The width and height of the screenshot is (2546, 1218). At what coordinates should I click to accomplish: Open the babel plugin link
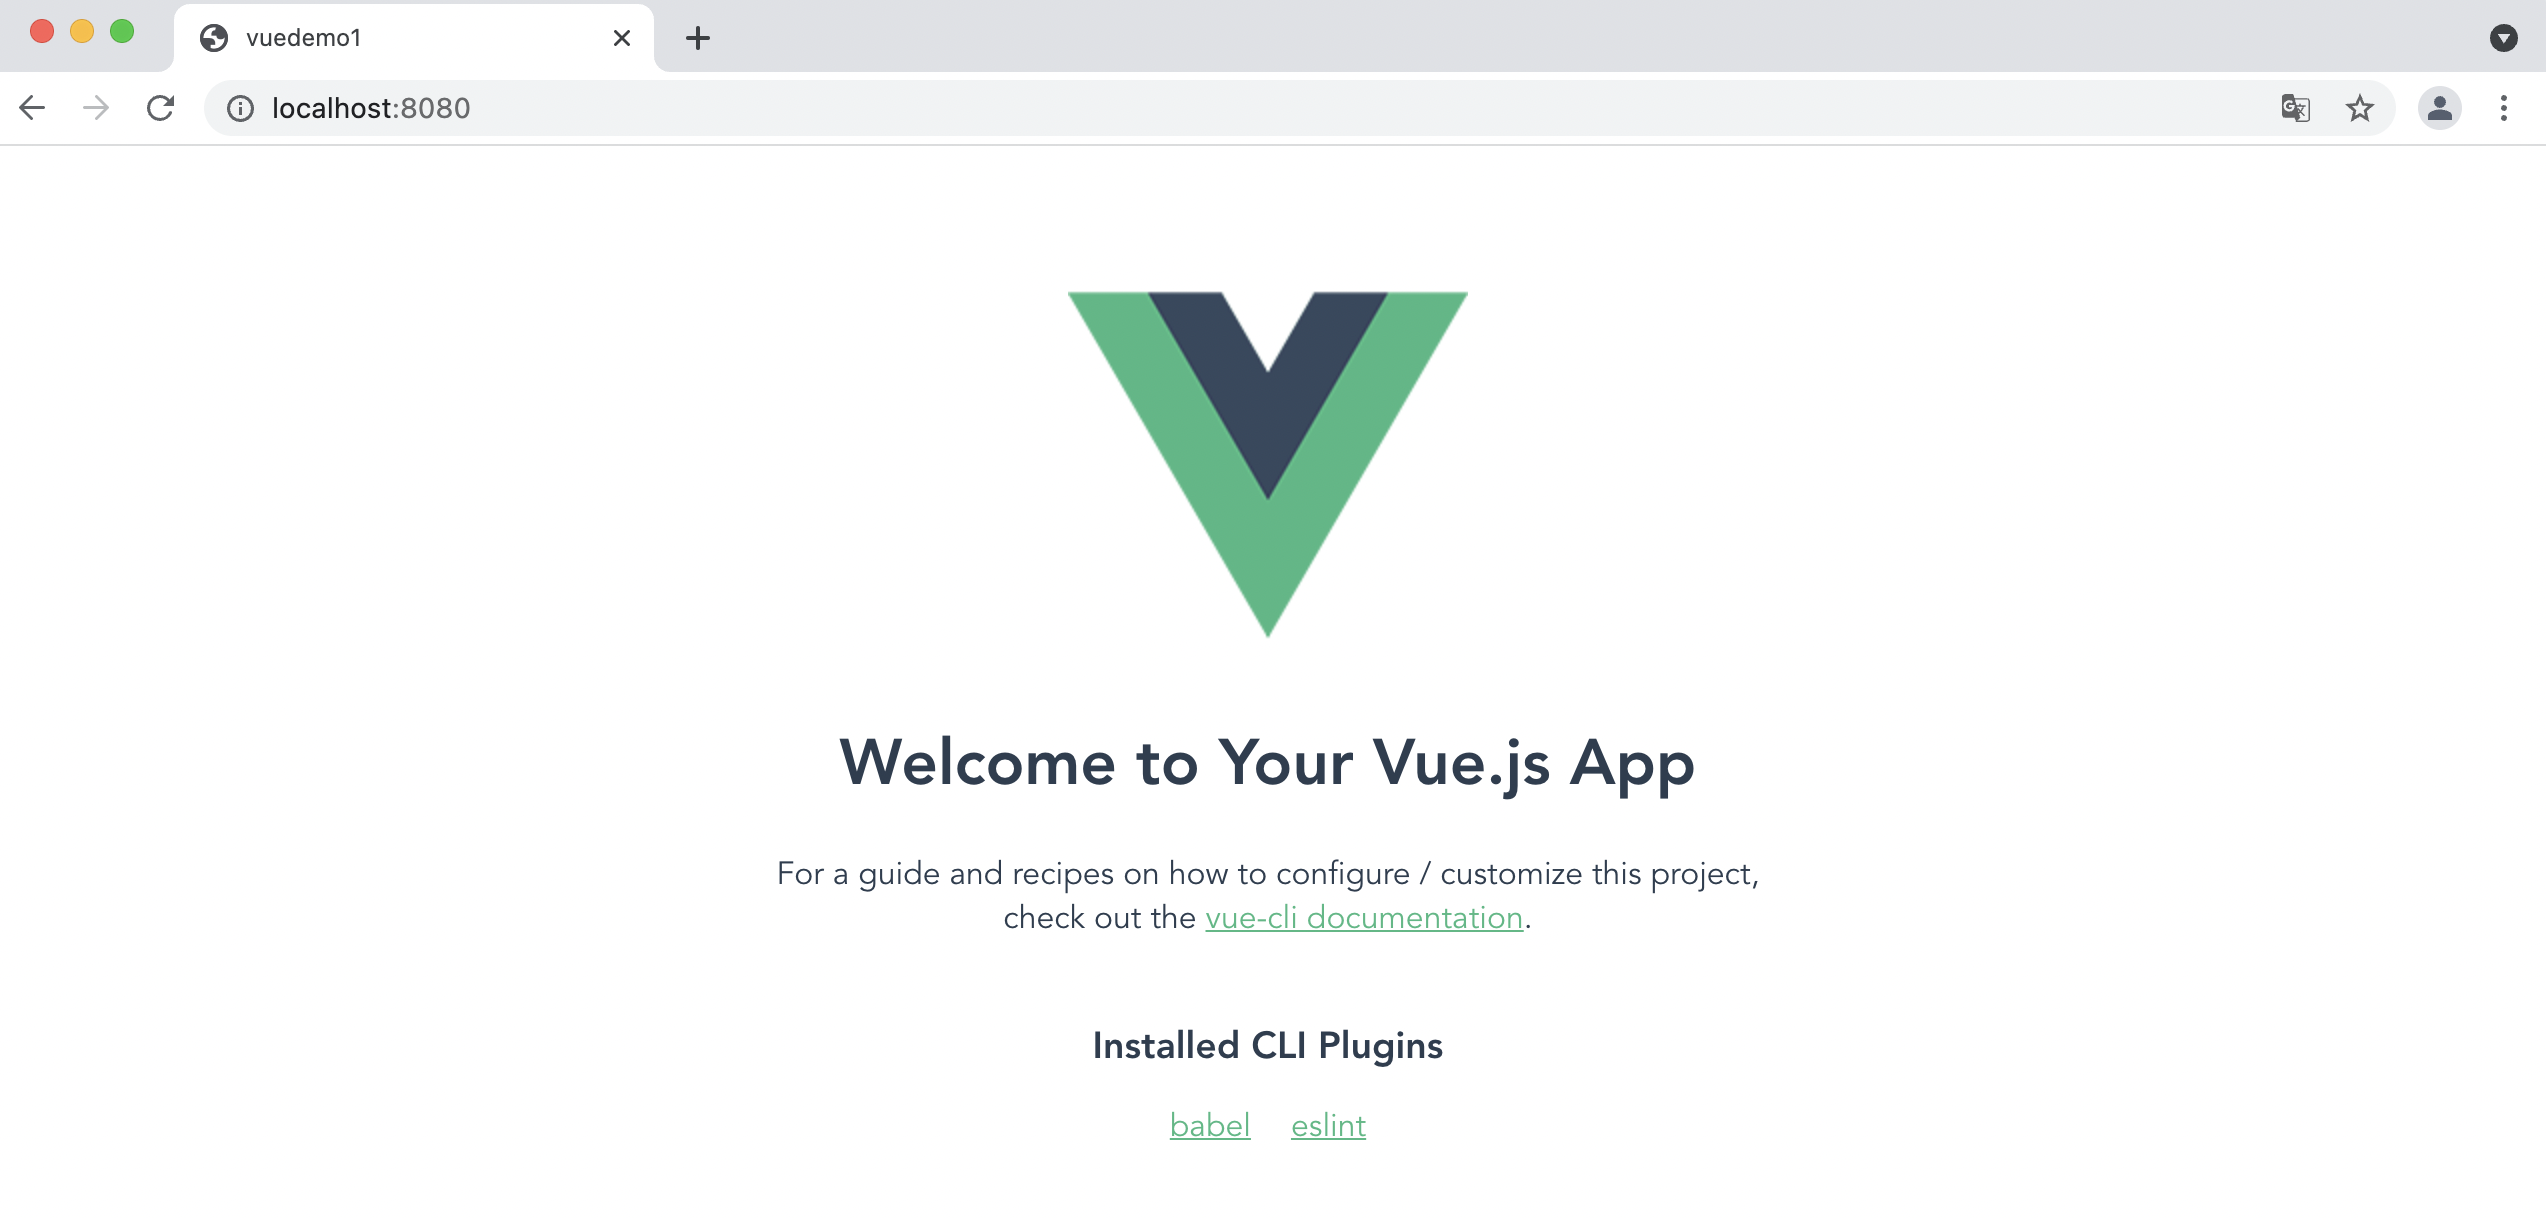[1210, 1125]
